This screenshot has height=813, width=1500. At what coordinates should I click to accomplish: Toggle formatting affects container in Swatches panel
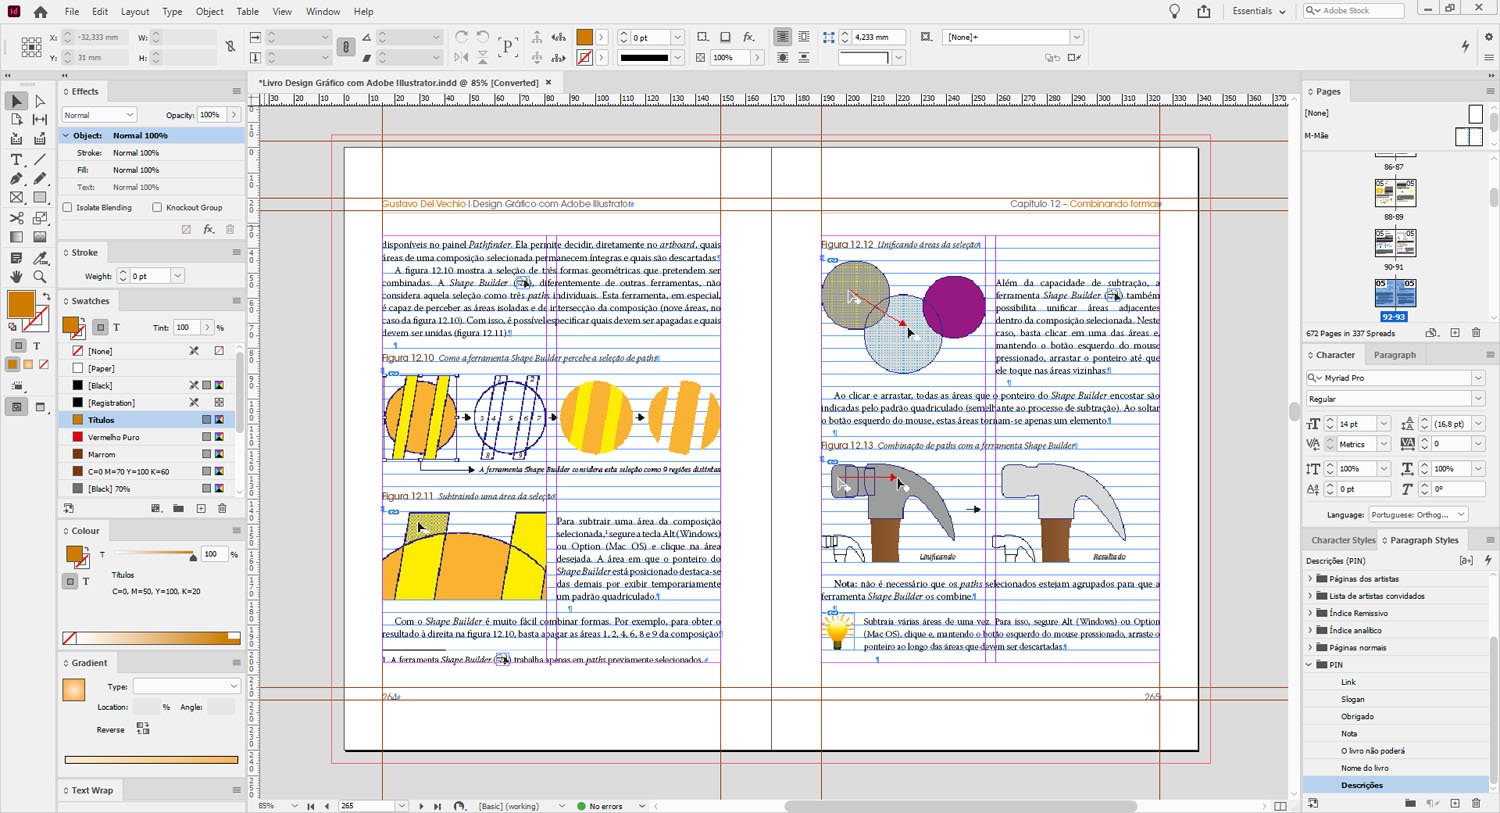100,327
